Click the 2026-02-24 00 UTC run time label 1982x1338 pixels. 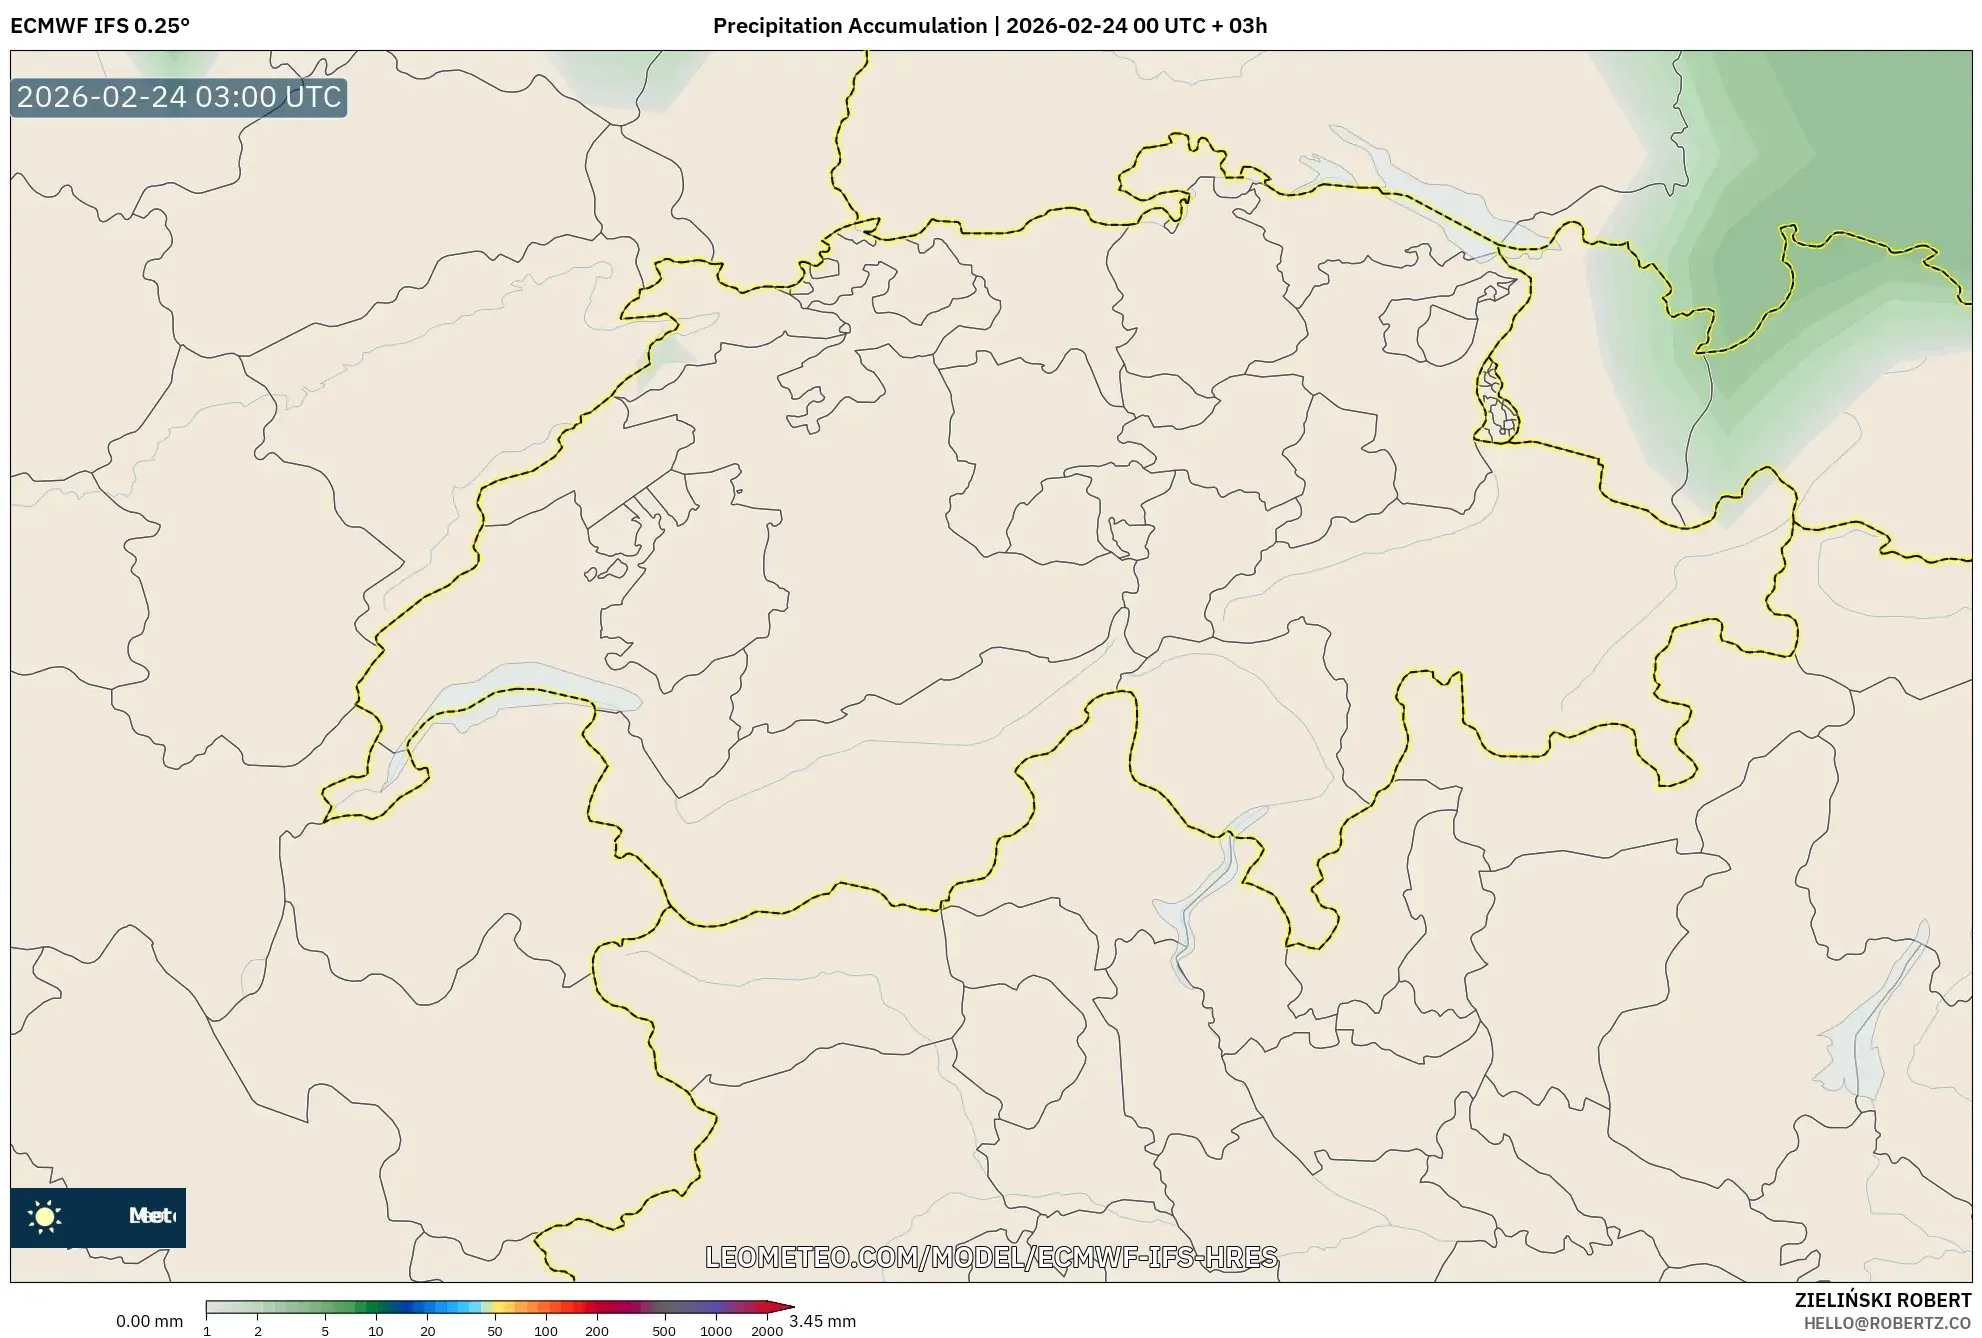tap(1110, 27)
